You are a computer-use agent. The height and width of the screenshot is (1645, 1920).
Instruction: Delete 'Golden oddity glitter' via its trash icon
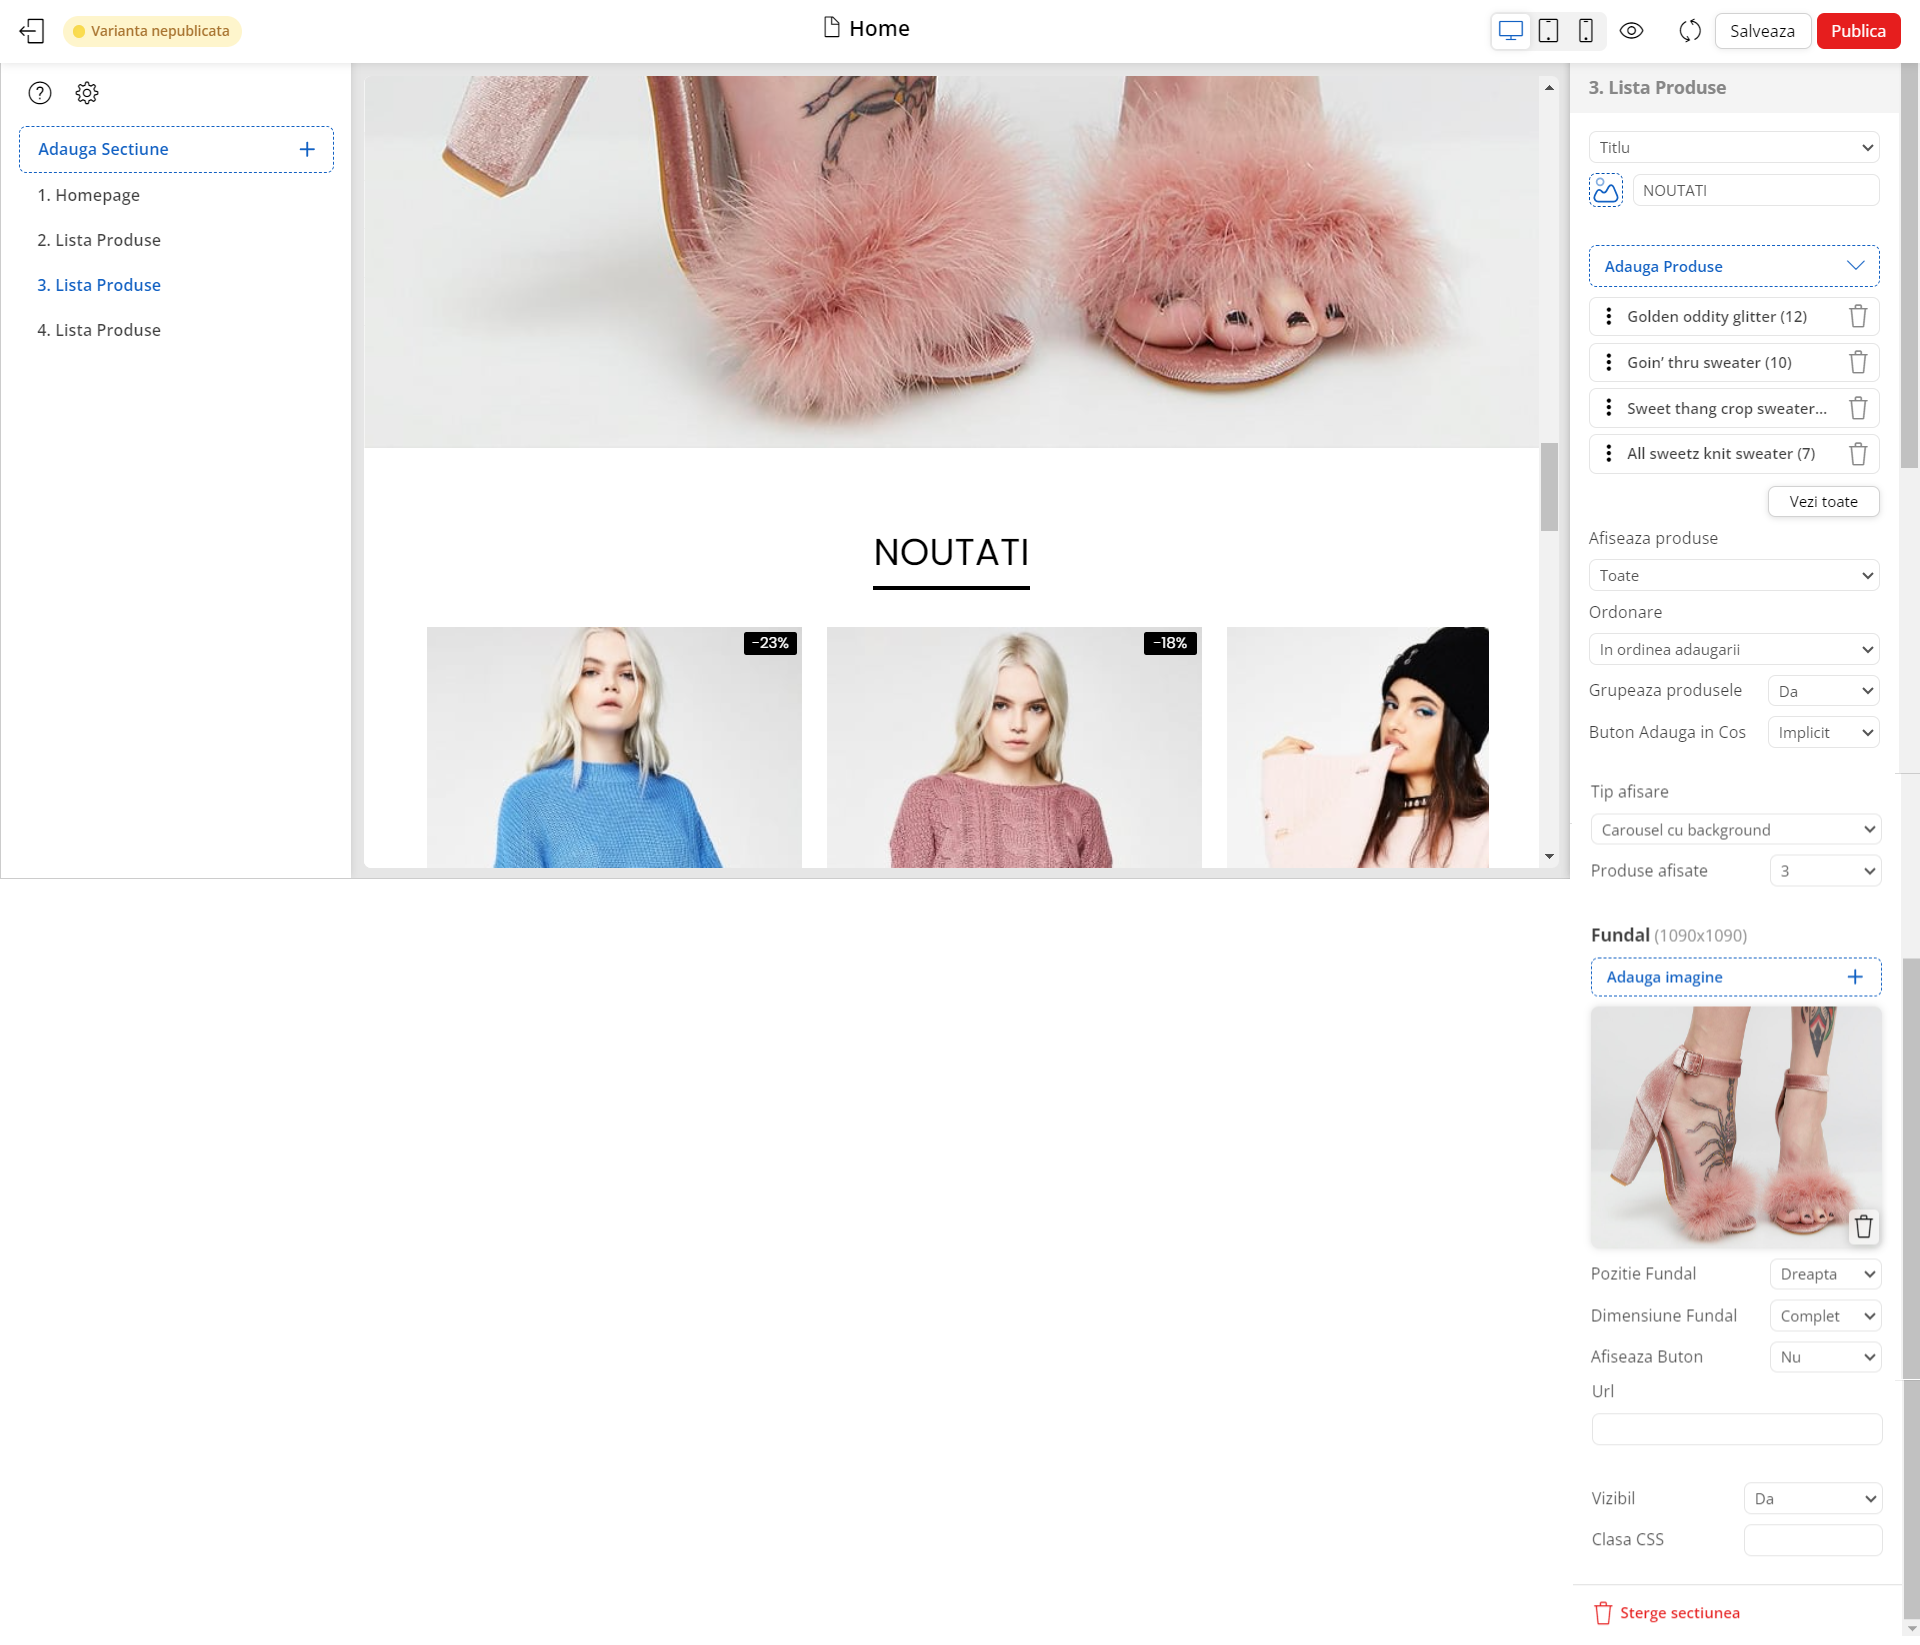[1858, 316]
